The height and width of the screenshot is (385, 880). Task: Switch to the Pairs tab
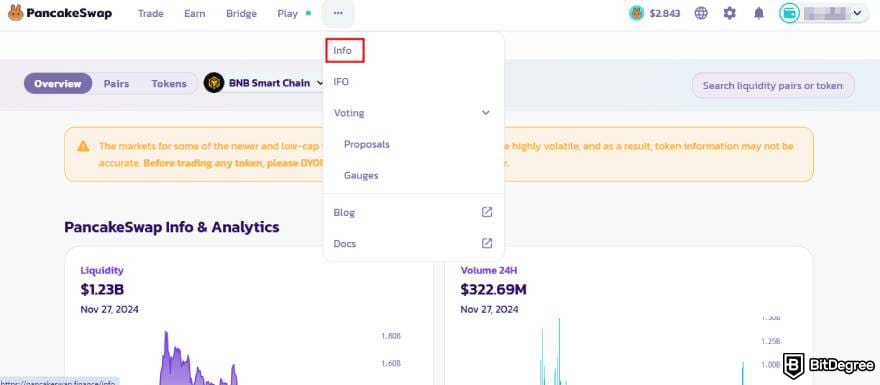click(x=116, y=84)
